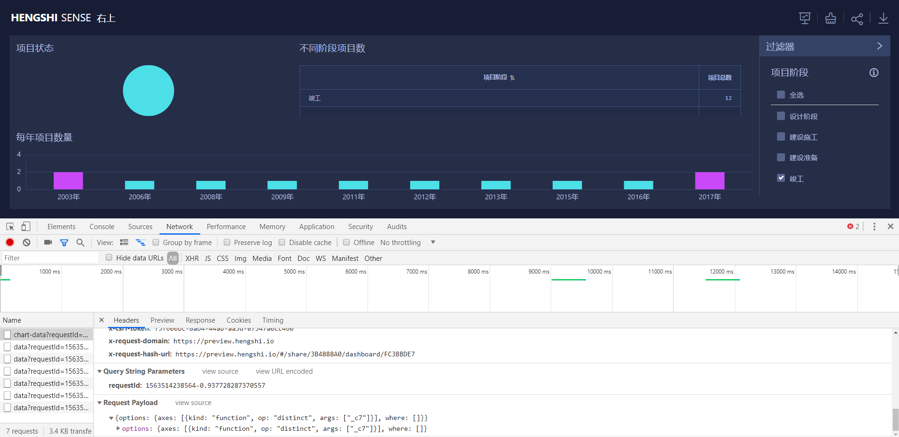The image size is (899, 437).
Task: Open the Console tab
Action: click(x=101, y=227)
